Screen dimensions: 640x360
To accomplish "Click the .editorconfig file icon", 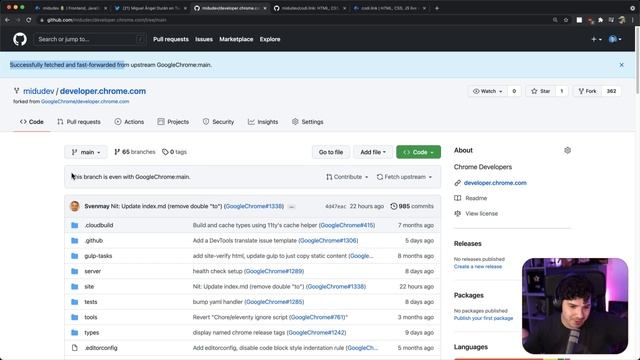I will click(x=75, y=348).
